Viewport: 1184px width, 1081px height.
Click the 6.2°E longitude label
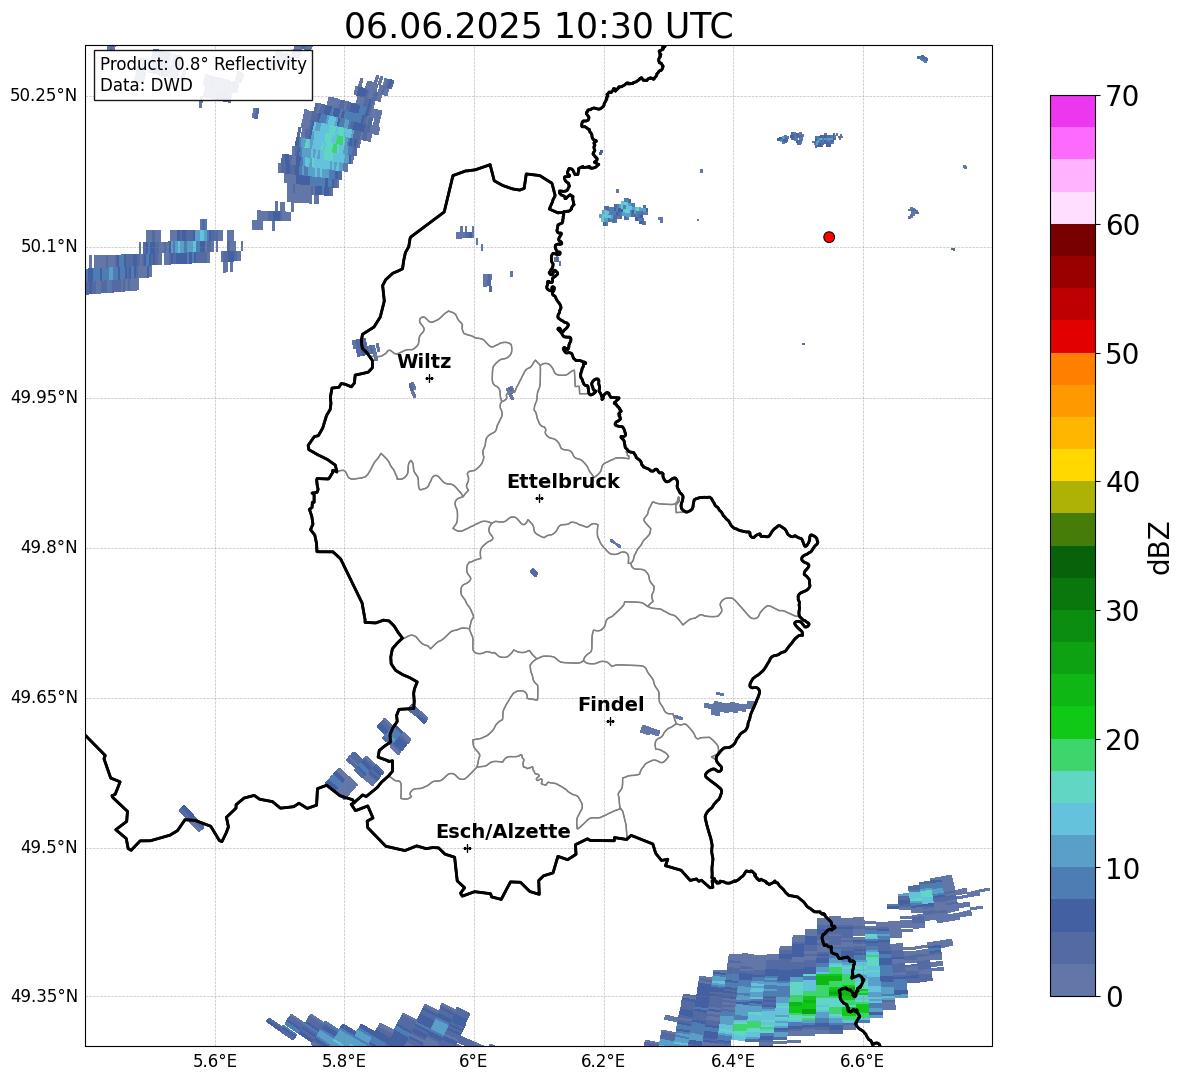click(603, 1061)
